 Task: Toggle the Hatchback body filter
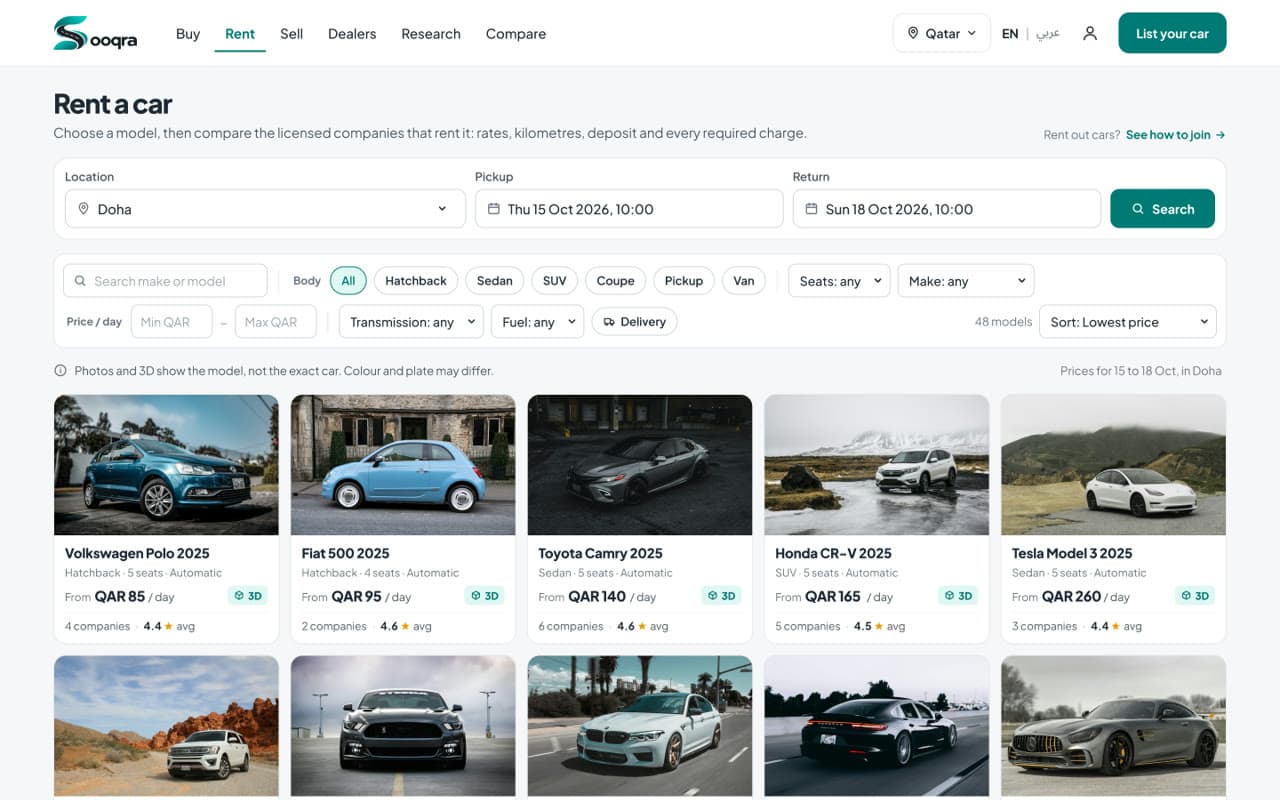[416, 281]
